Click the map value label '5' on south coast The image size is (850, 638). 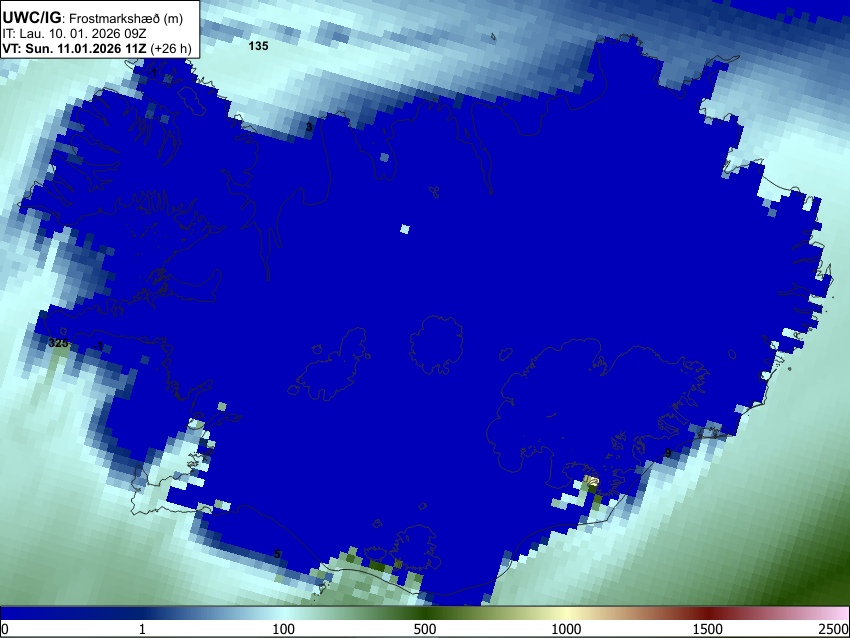[x=277, y=554]
